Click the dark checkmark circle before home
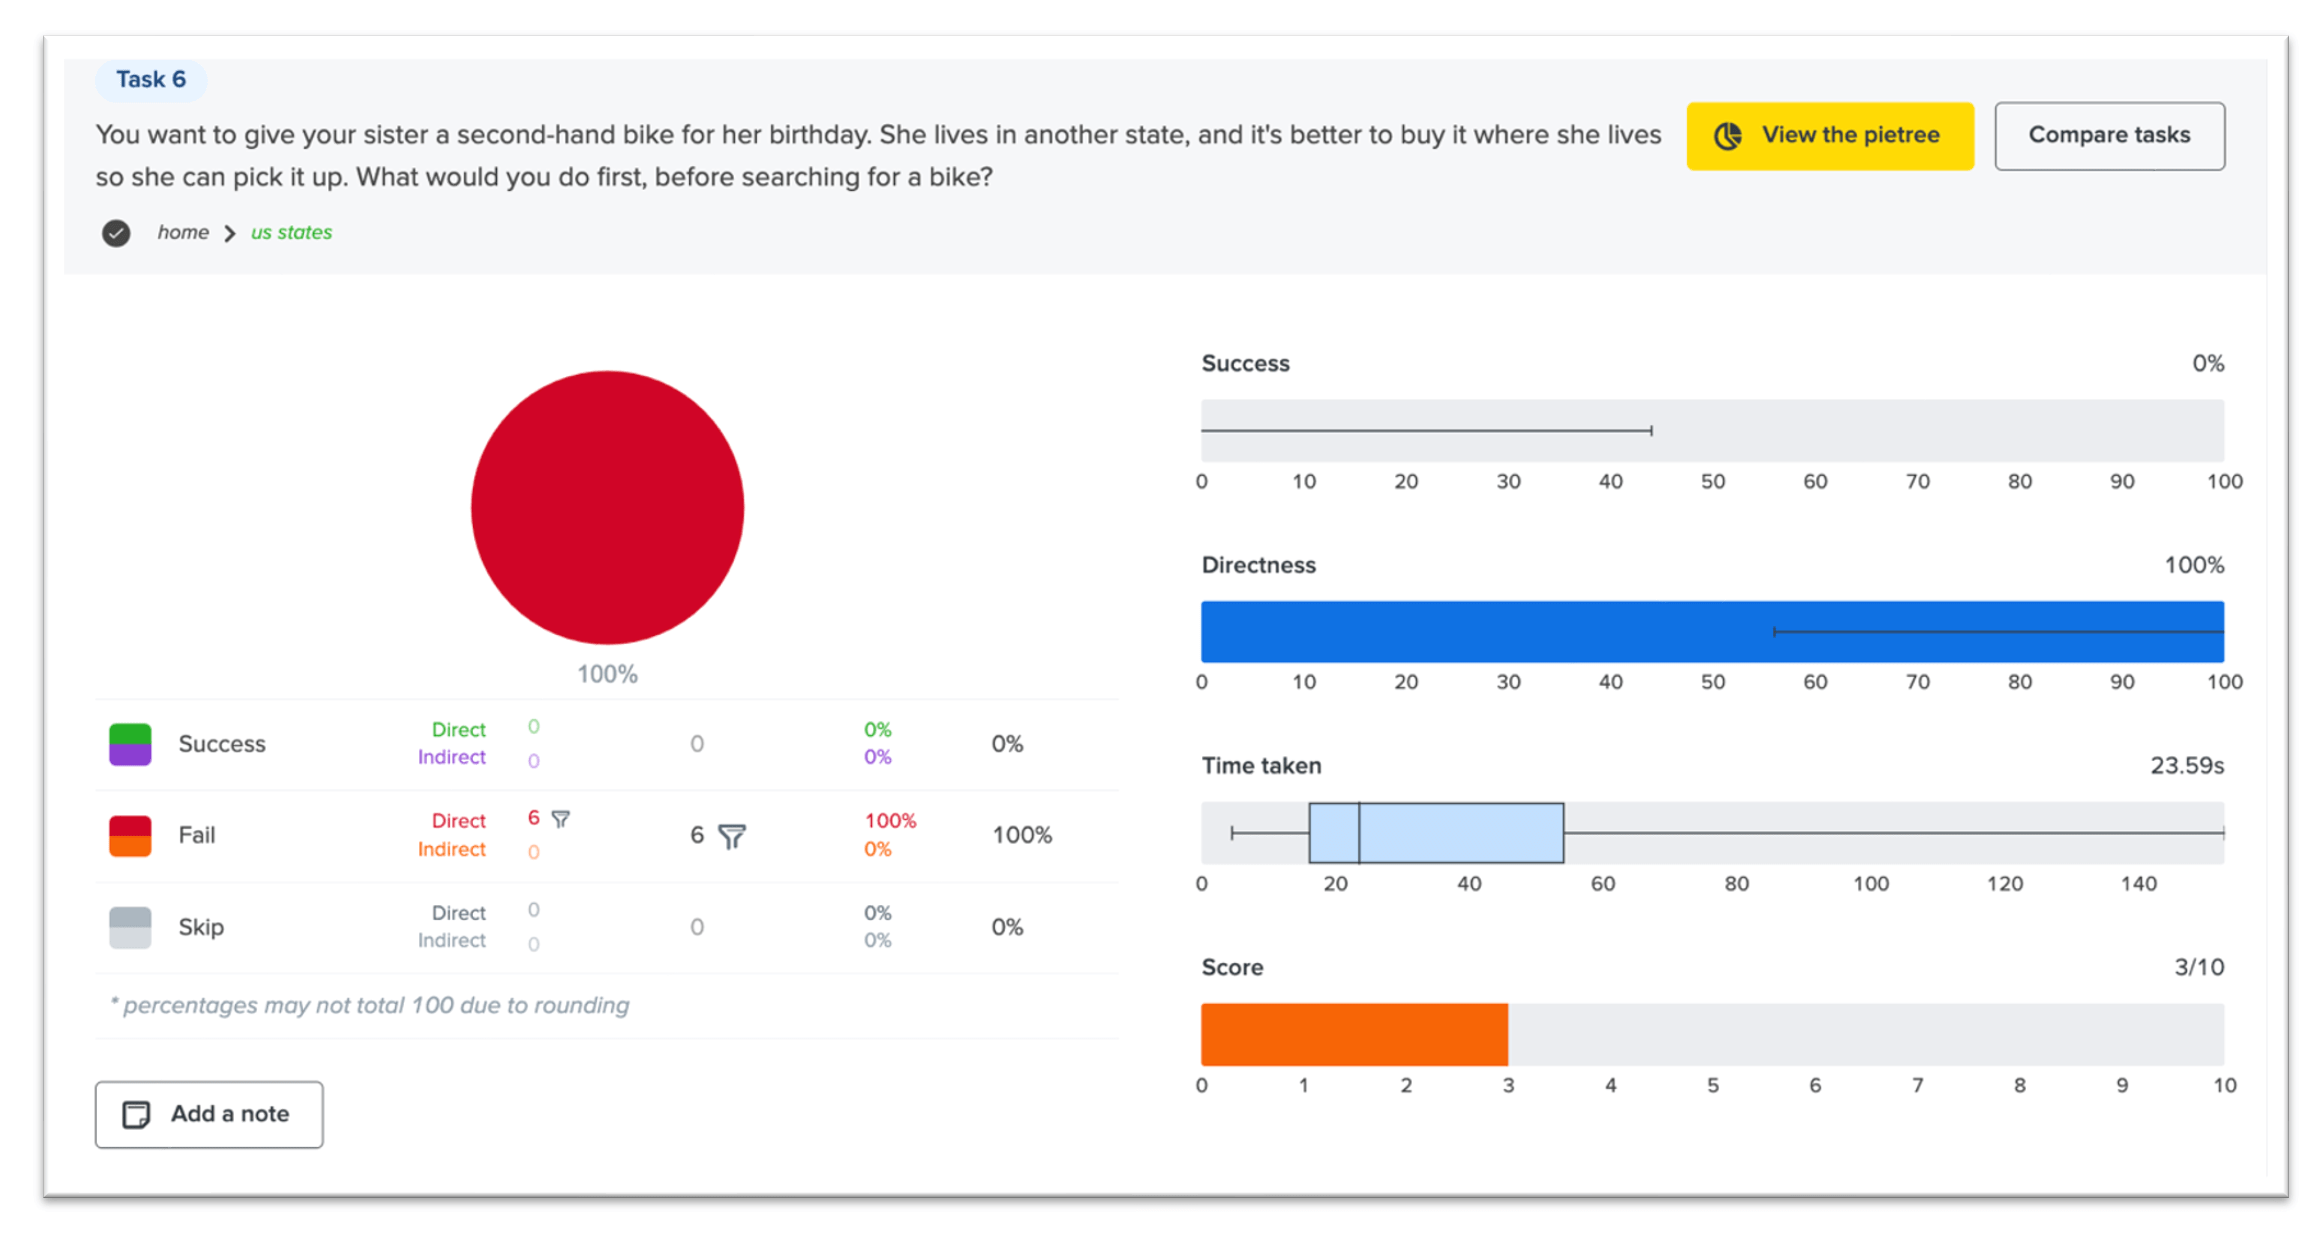 [x=116, y=233]
